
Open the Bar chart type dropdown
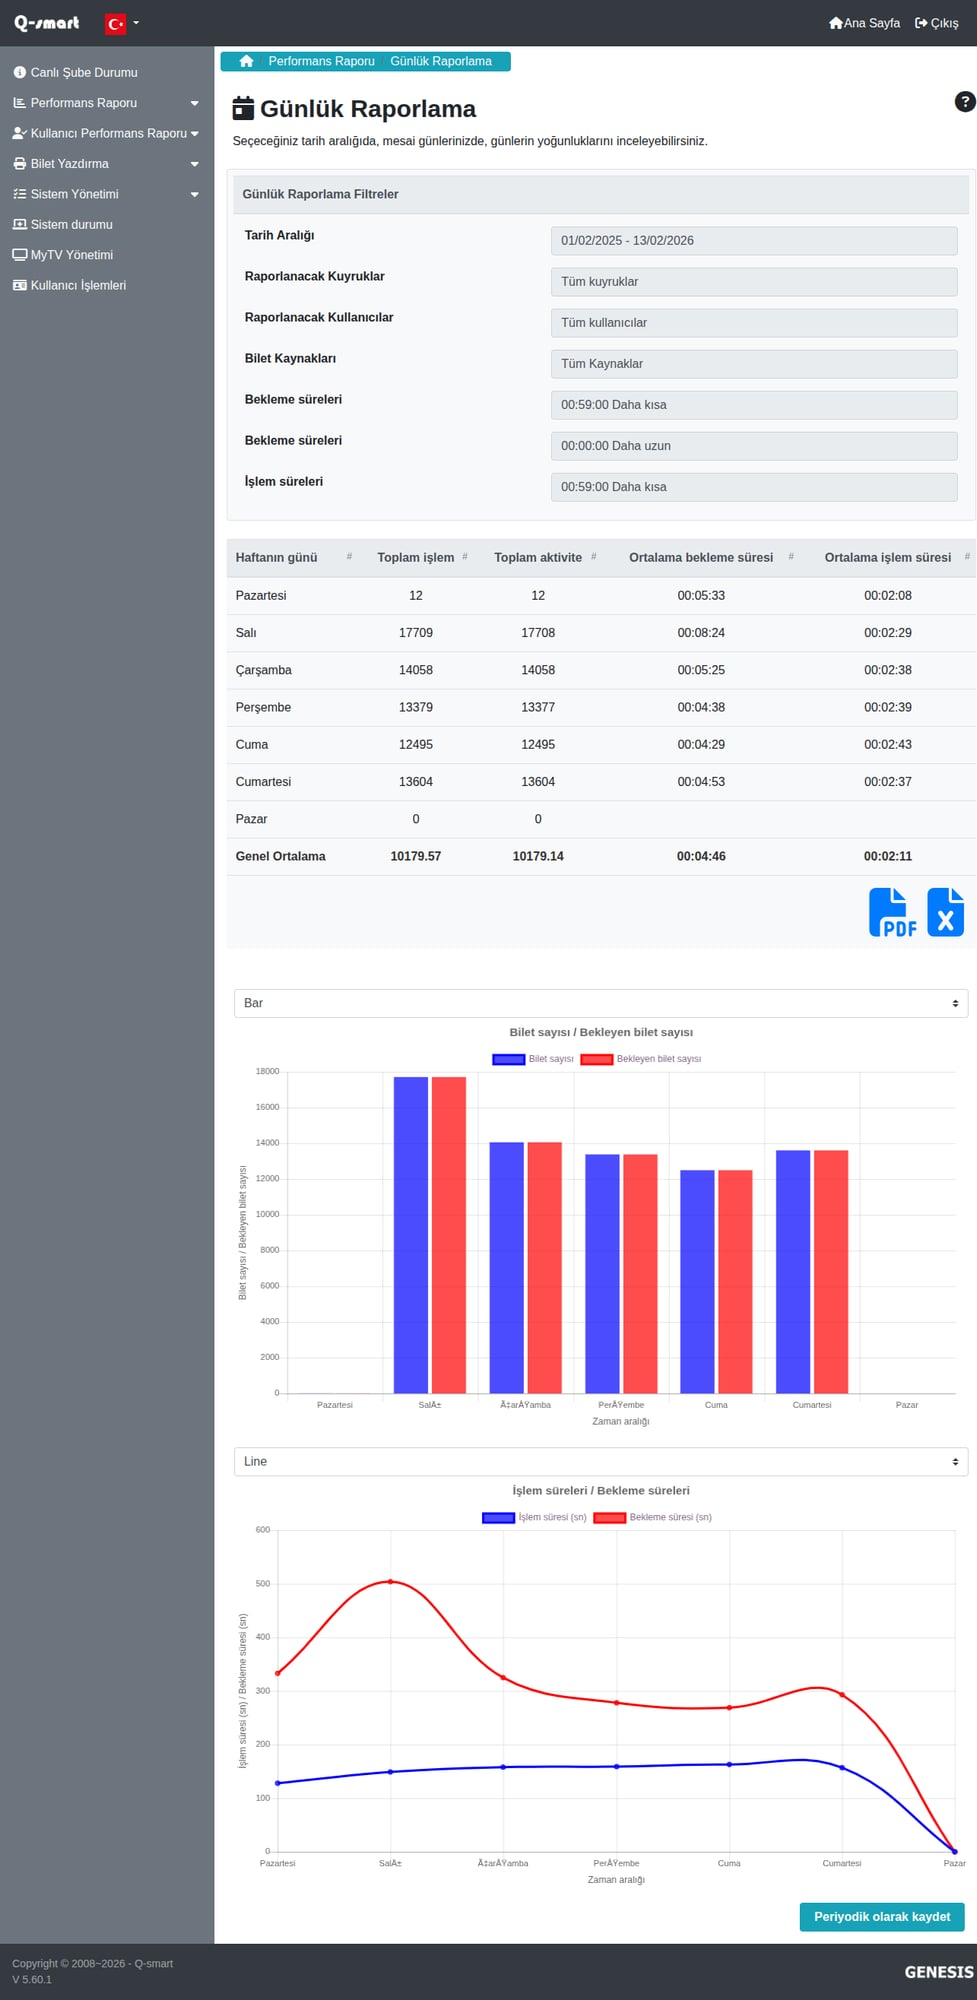pos(600,1003)
